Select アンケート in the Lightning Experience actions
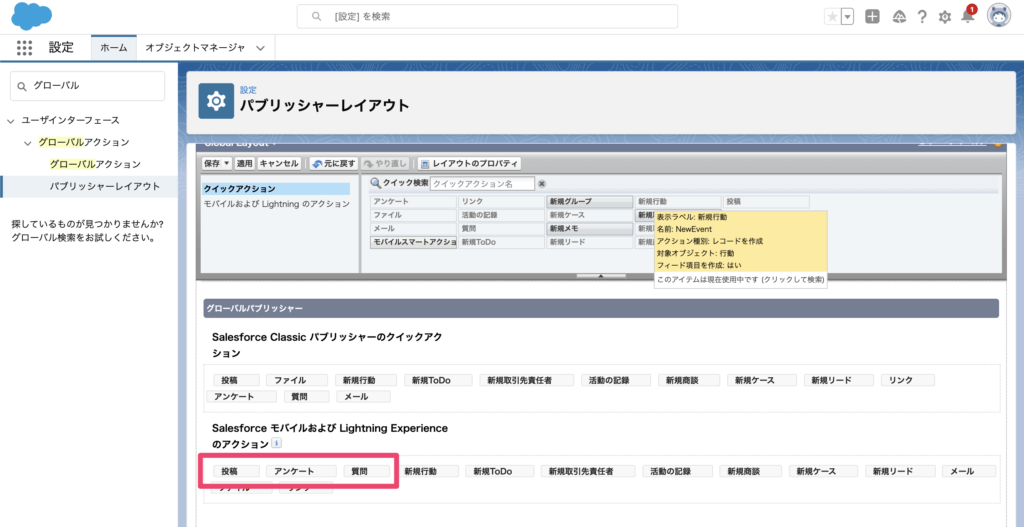Viewport: 1024px width, 527px height. tap(301, 471)
